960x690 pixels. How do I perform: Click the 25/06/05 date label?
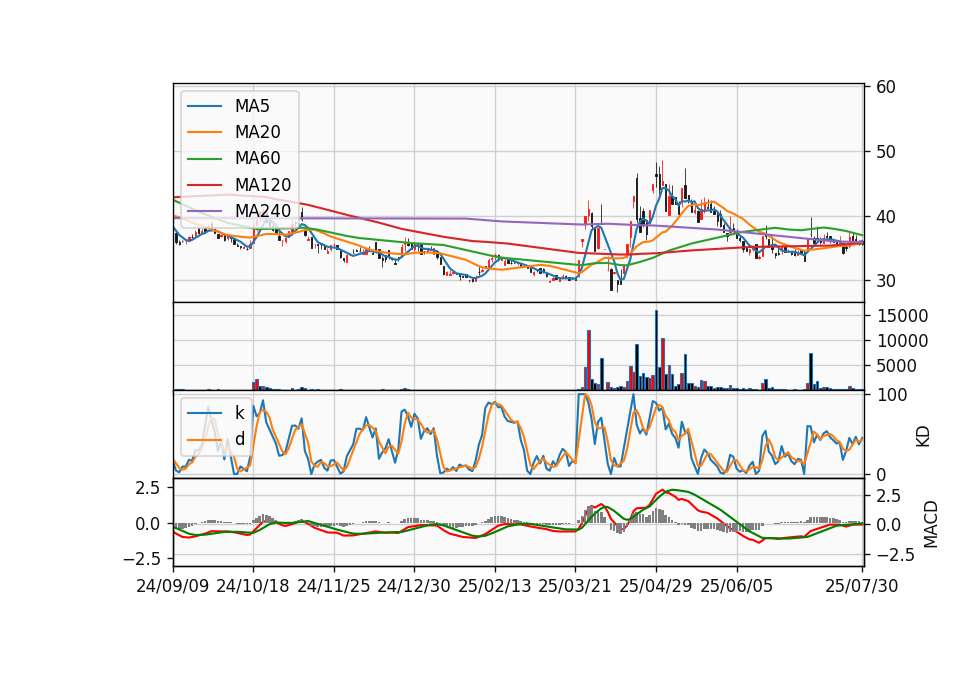tap(737, 586)
